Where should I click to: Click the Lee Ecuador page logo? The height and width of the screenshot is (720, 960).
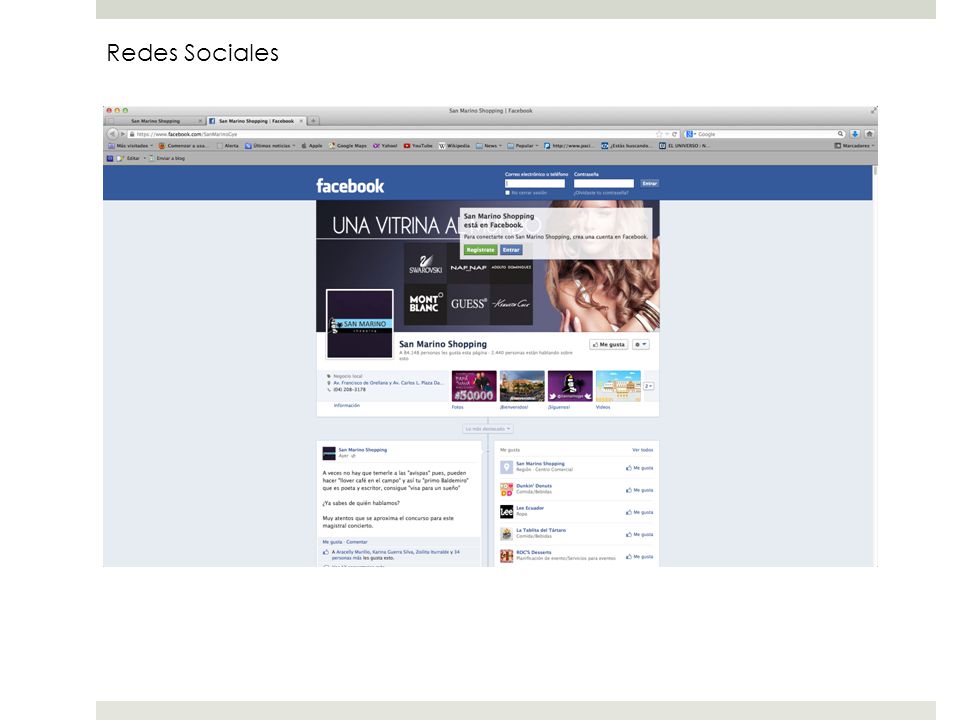[x=506, y=511]
